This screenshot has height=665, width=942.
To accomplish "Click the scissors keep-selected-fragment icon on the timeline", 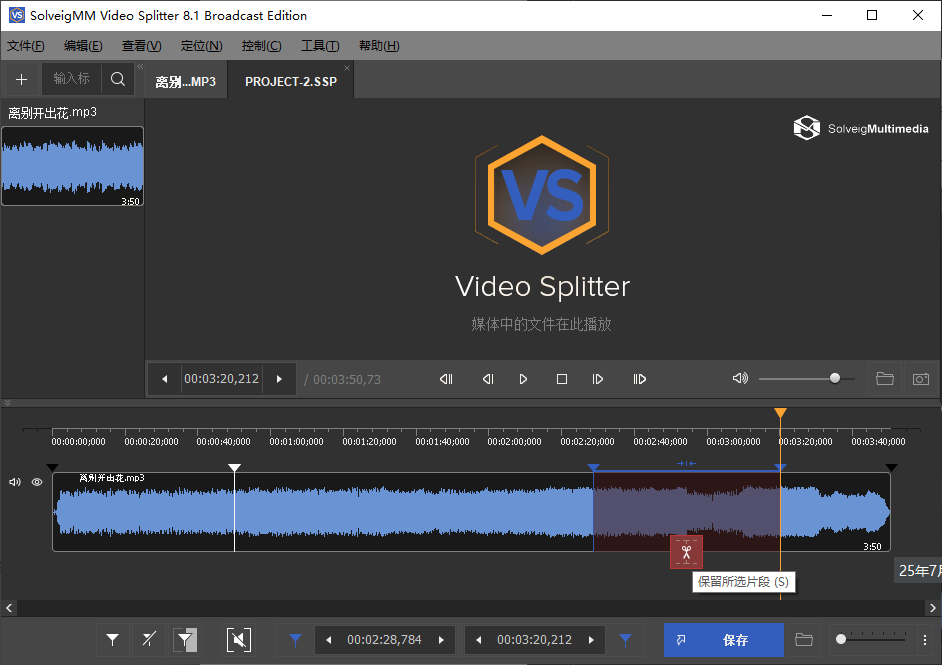I will point(686,552).
